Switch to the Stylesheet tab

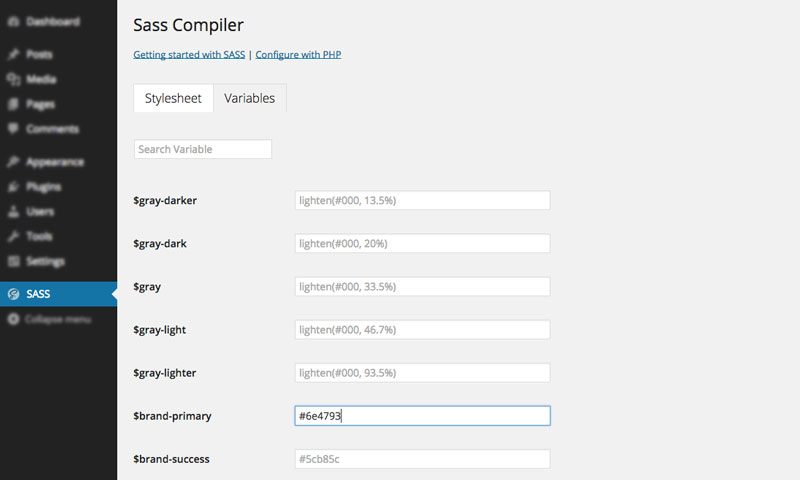coord(173,98)
